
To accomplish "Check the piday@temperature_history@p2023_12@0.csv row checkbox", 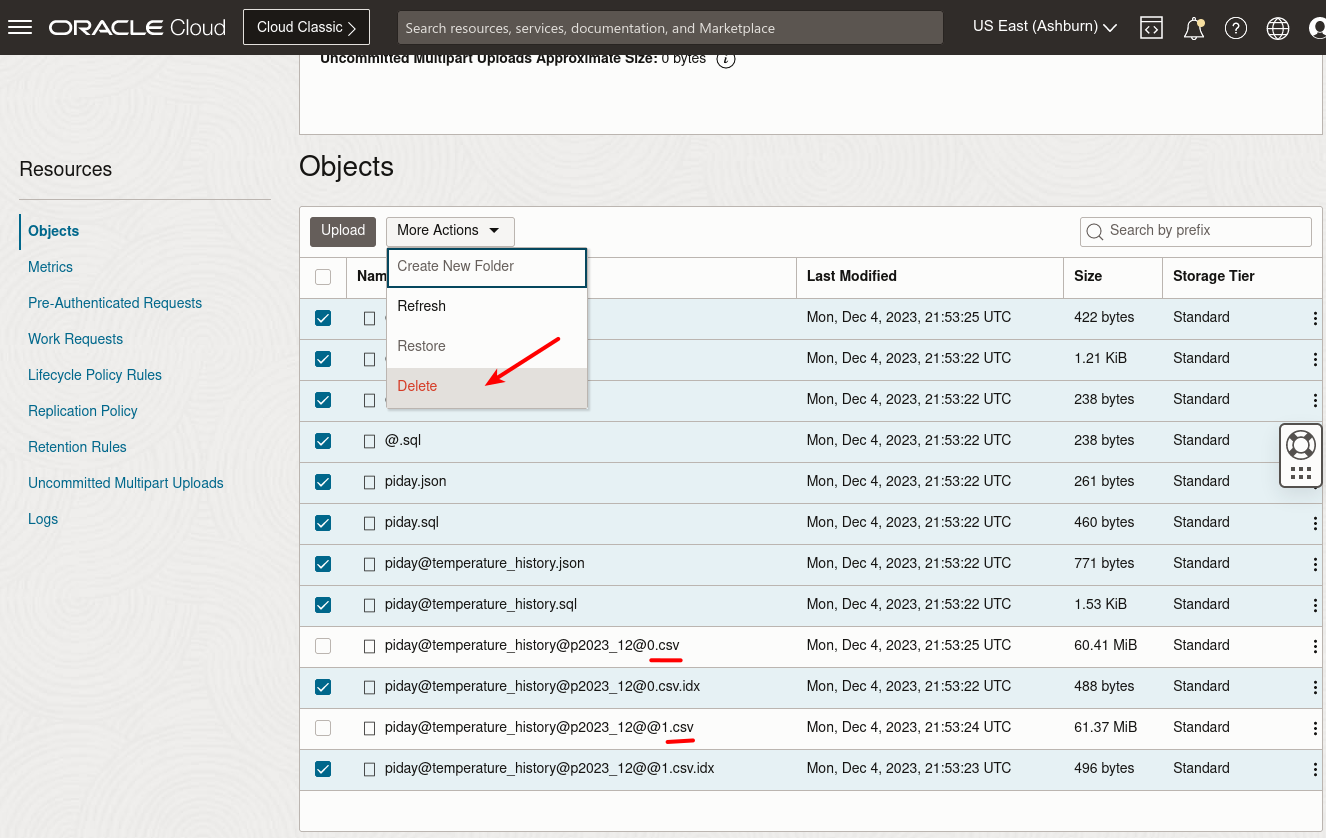I will pyautogui.click(x=323, y=645).
